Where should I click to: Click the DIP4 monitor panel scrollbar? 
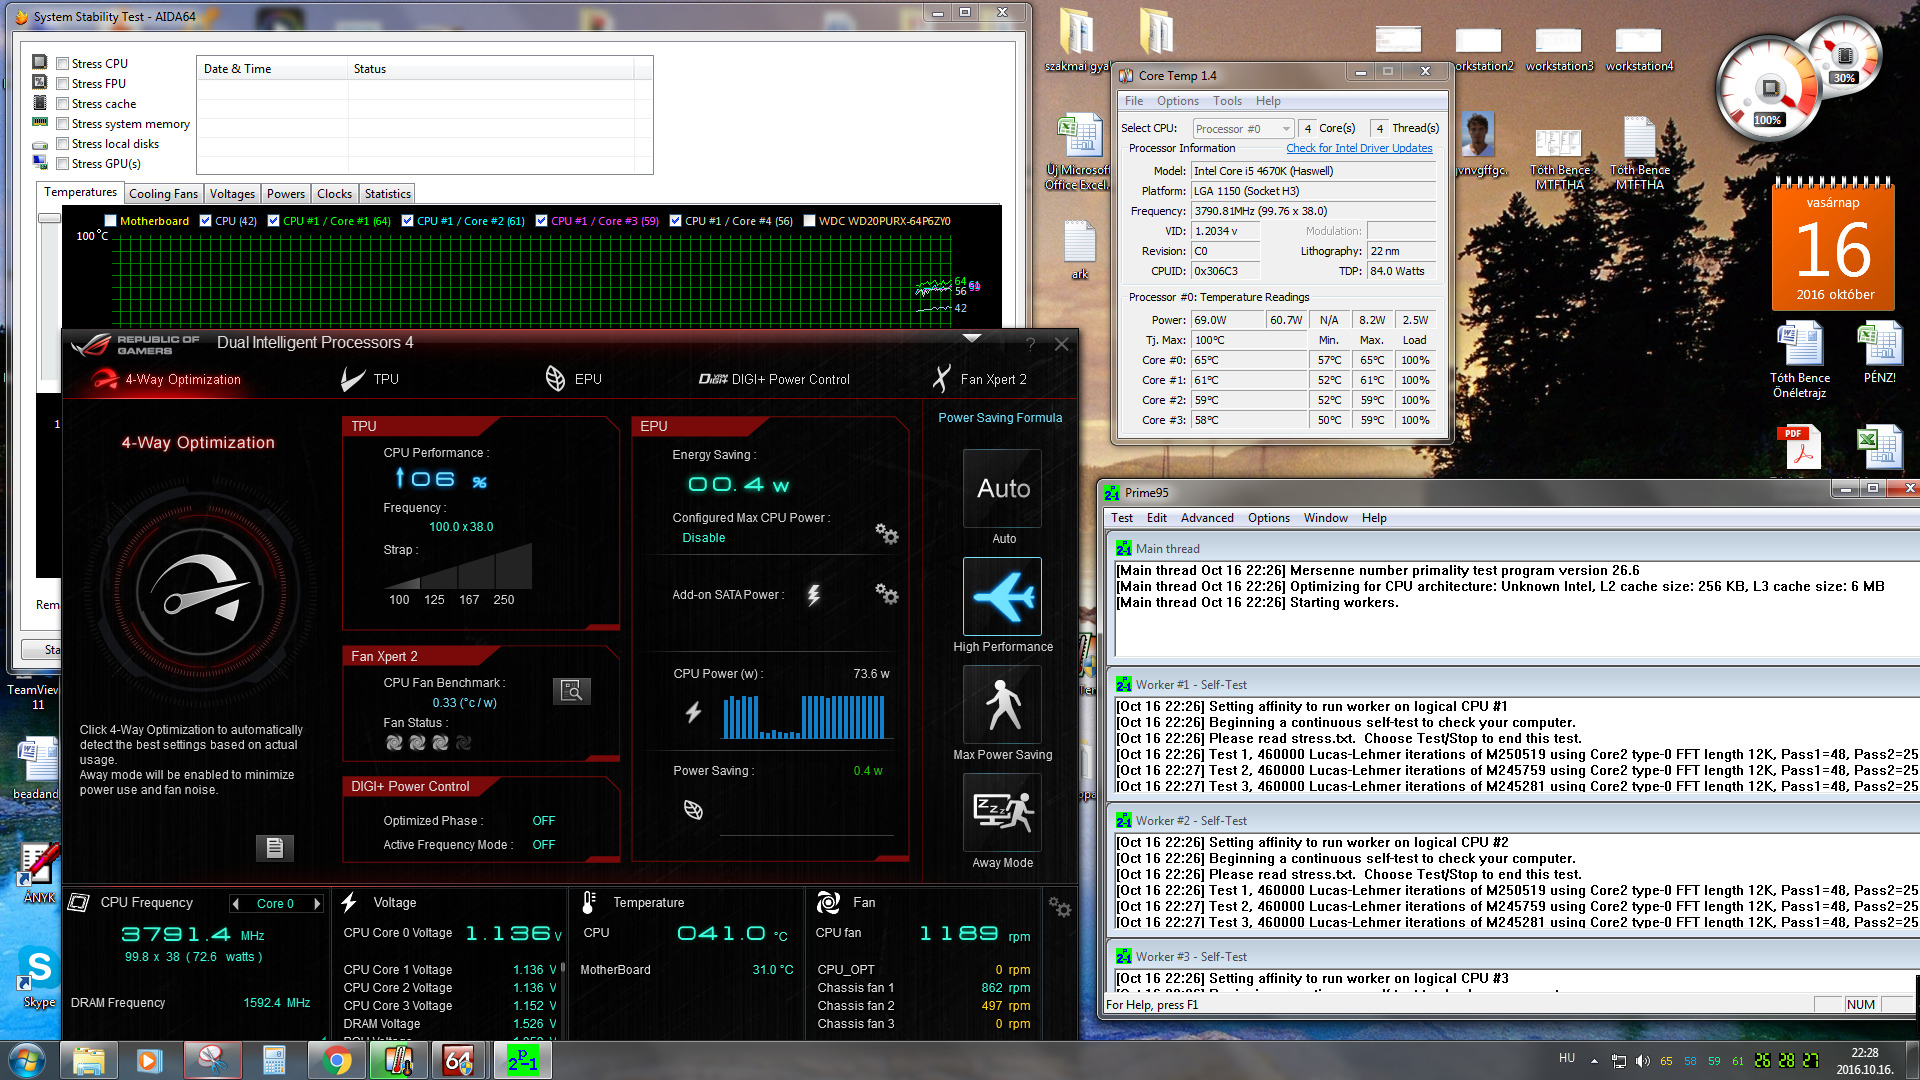pyautogui.click(x=563, y=967)
